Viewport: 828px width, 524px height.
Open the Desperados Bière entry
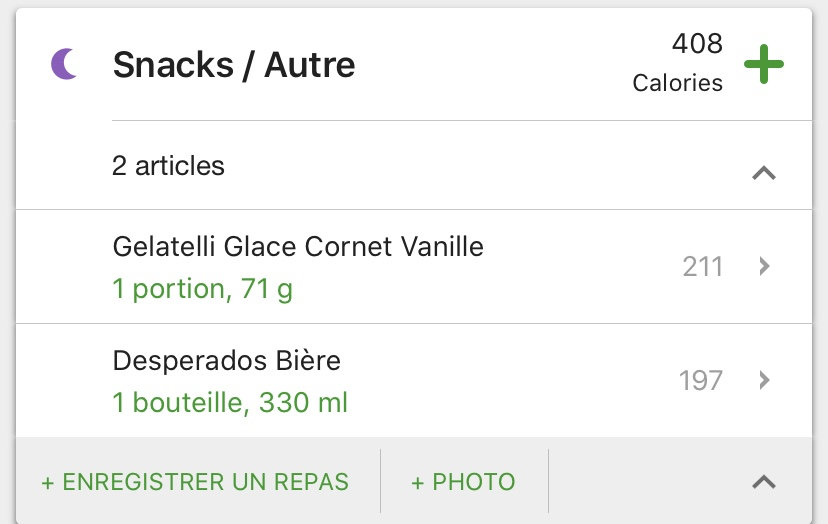(x=227, y=360)
